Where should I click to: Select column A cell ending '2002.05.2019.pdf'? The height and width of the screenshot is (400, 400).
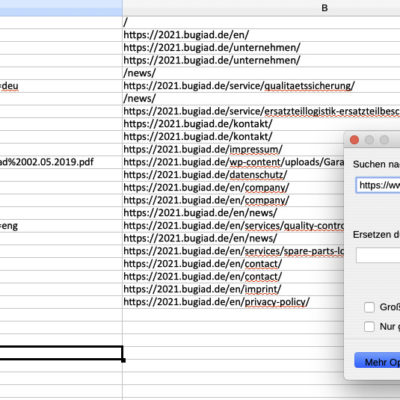coord(61,162)
